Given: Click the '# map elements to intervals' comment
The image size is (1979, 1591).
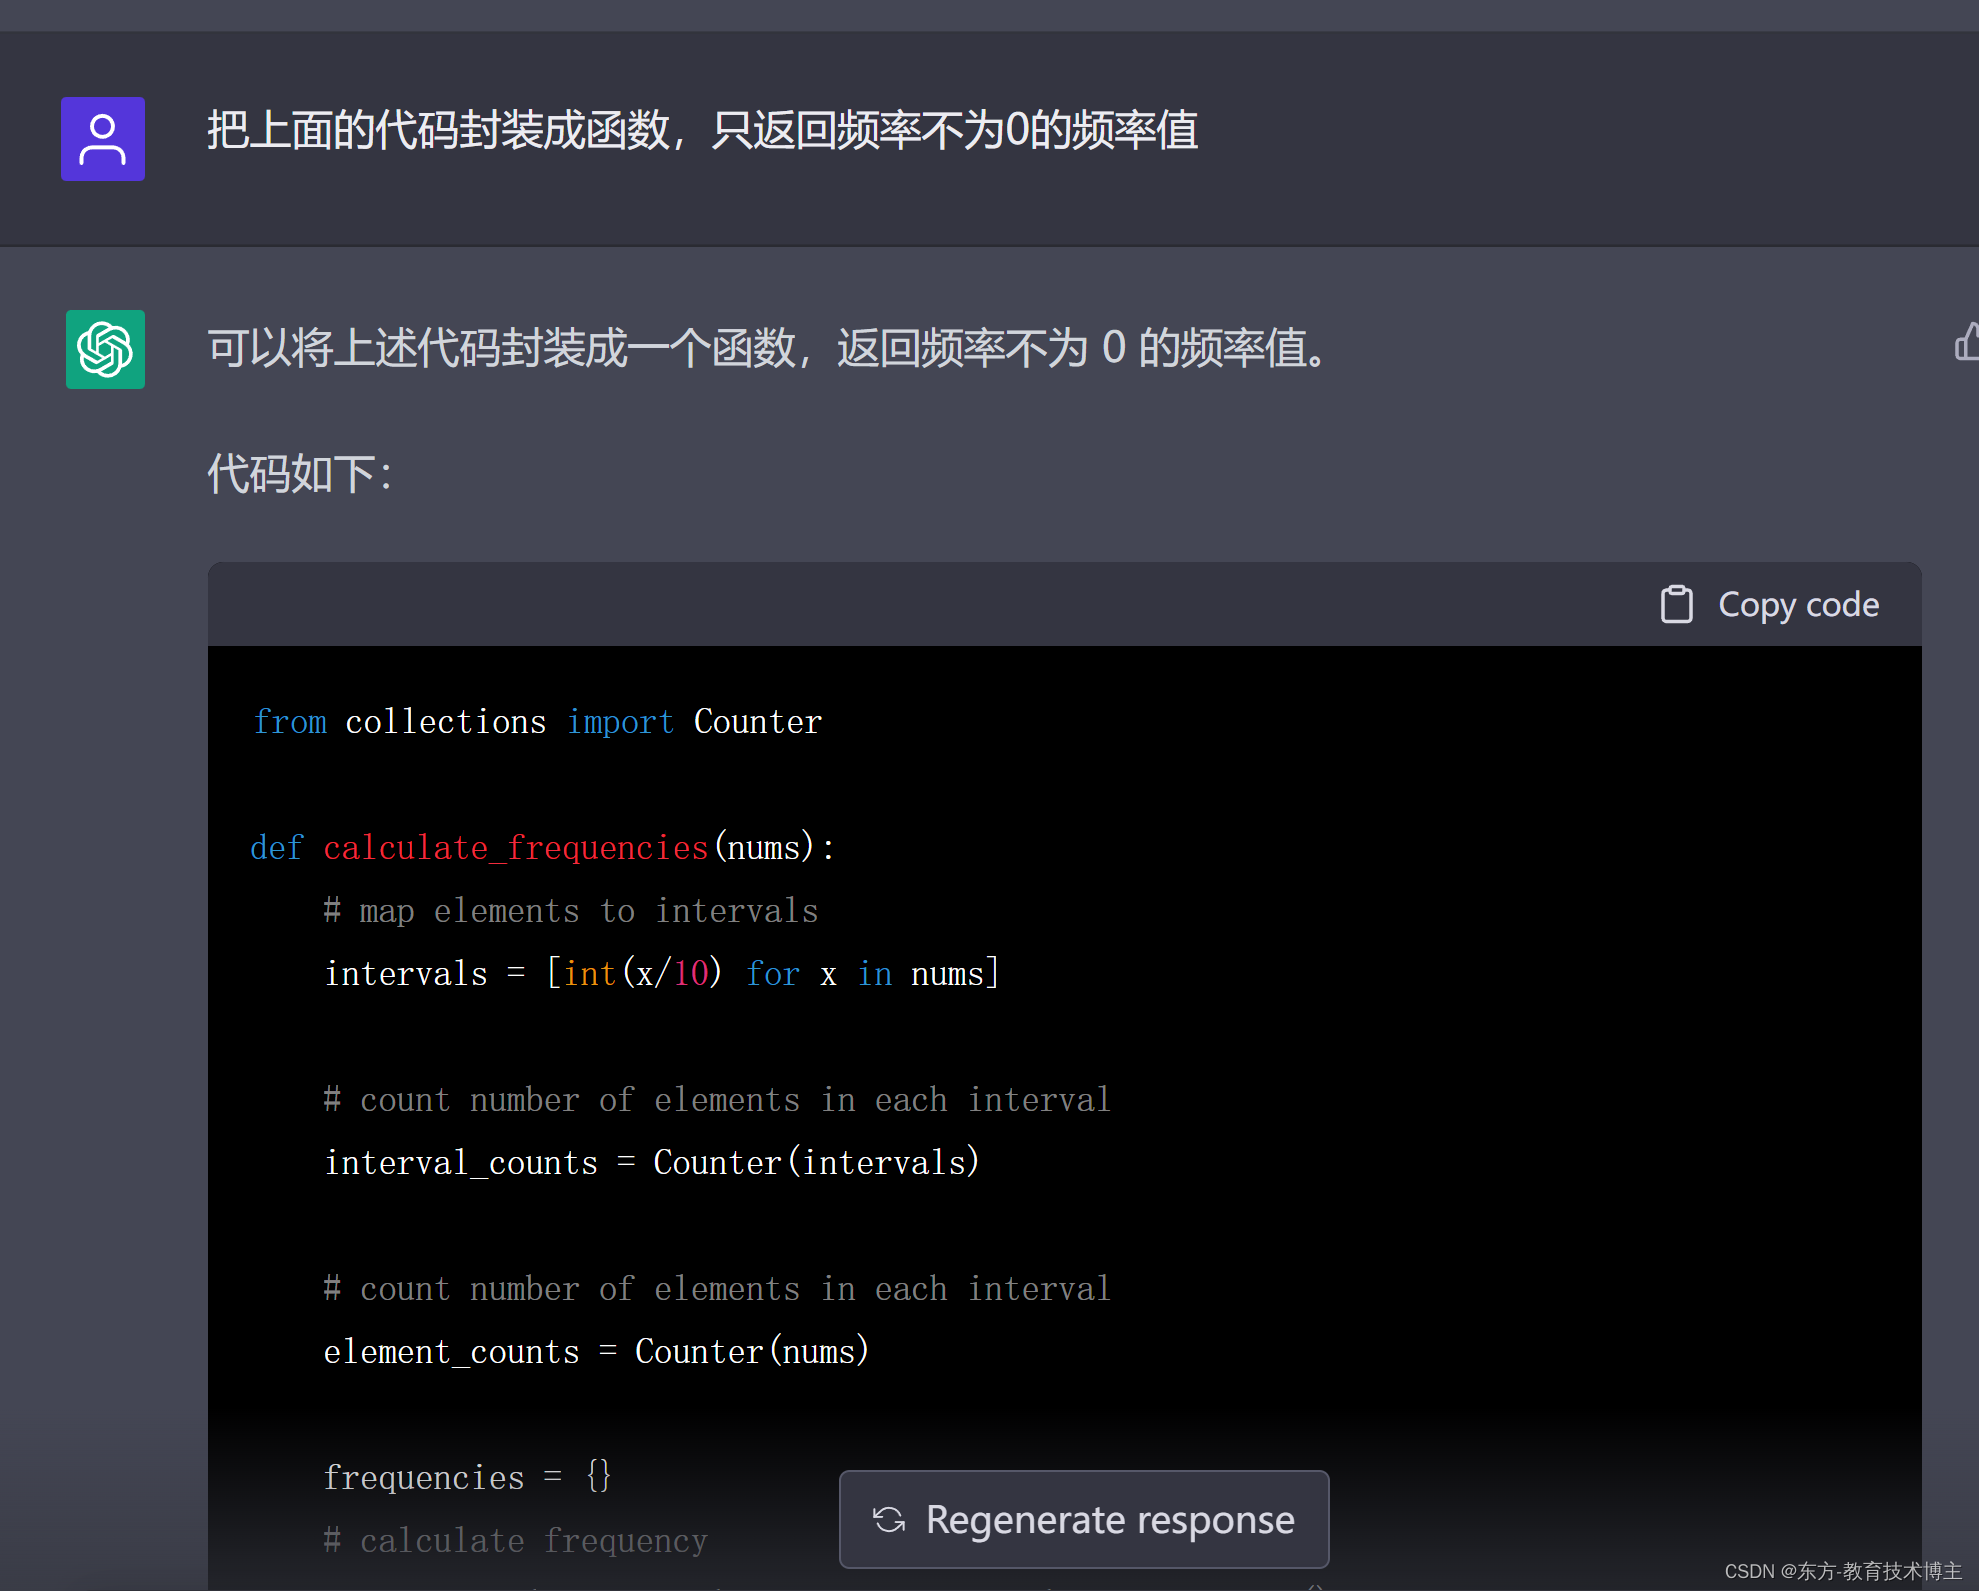Looking at the screenshot, I should tap(571, 910).
